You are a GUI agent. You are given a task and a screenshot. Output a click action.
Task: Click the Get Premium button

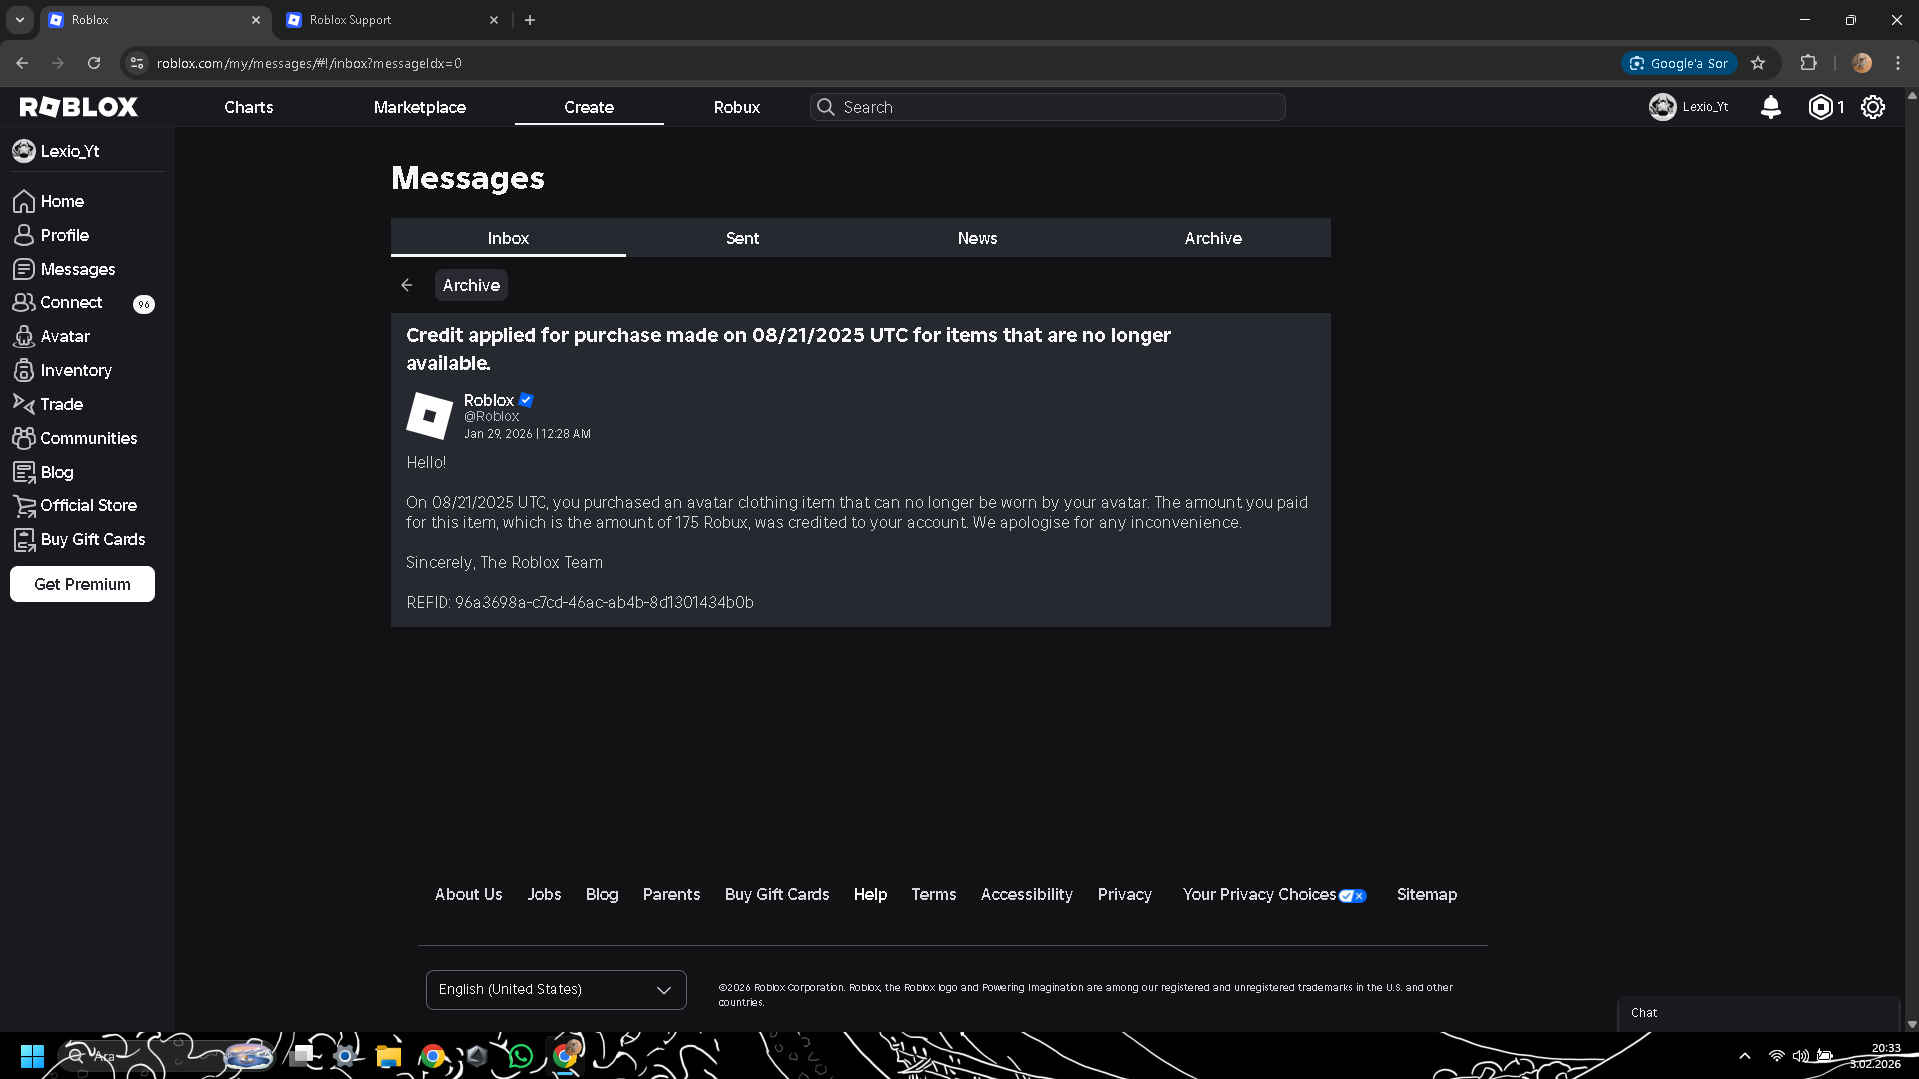click(x=82, y=584)
